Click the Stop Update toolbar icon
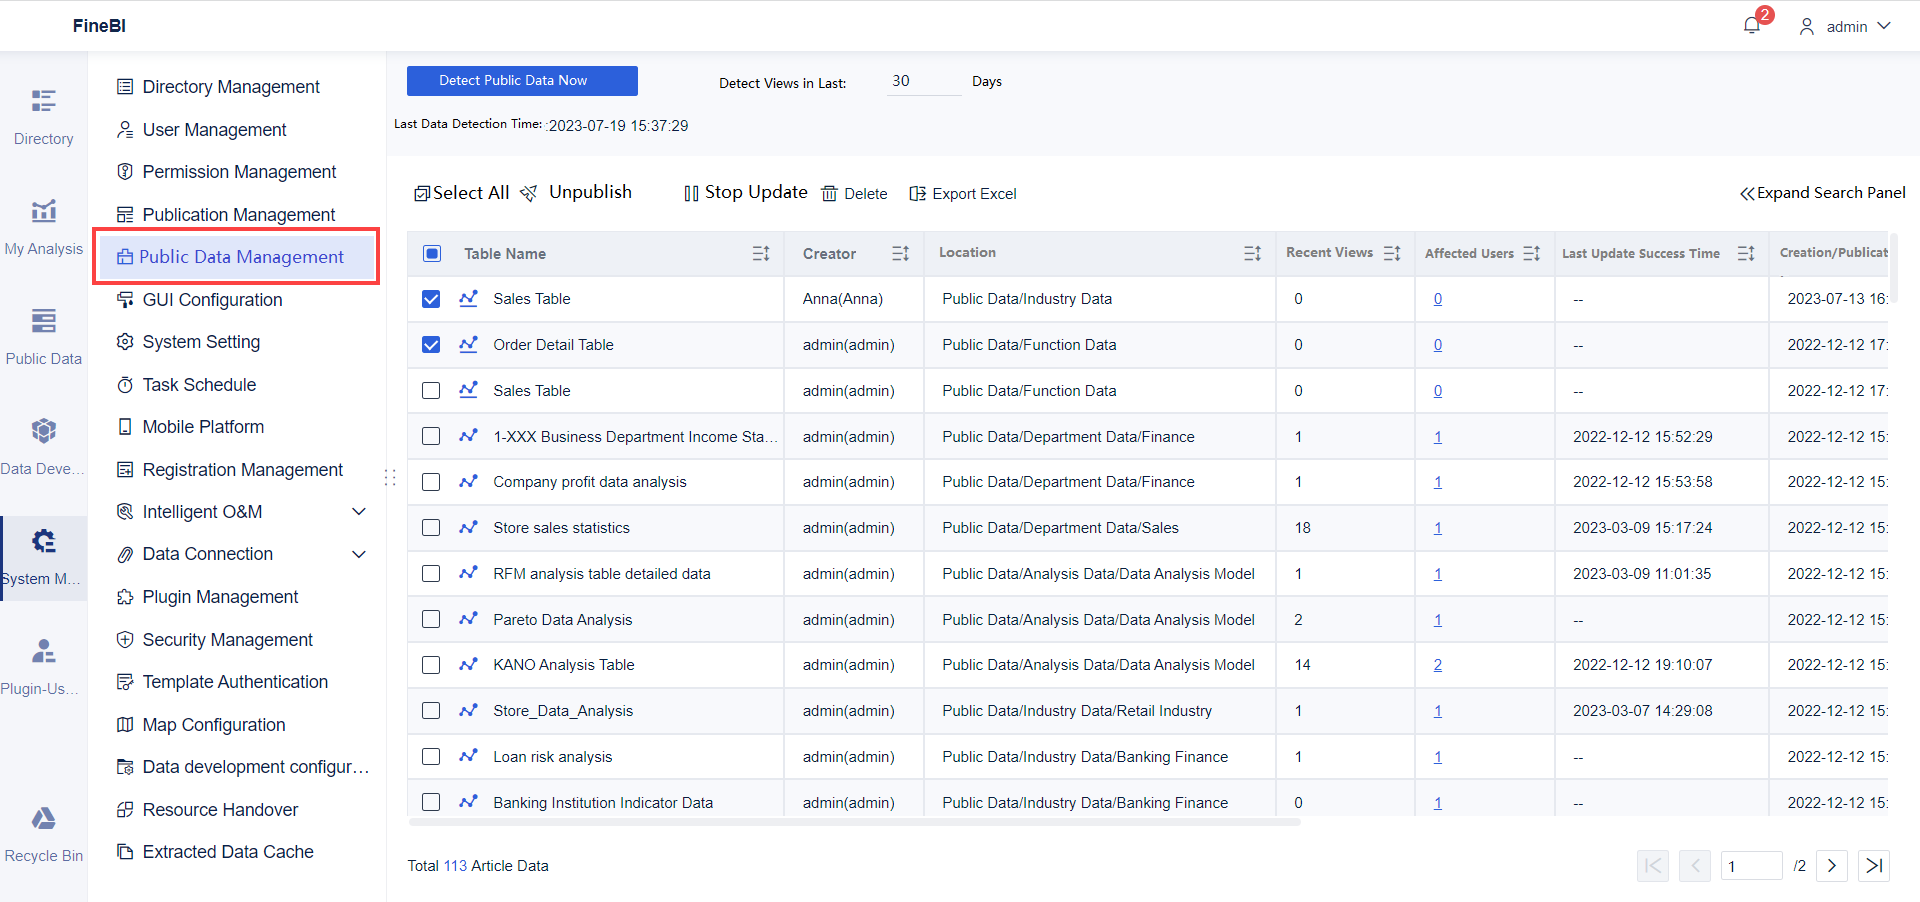The width and height of the screenshot is (1920, 902). (744, 192)
